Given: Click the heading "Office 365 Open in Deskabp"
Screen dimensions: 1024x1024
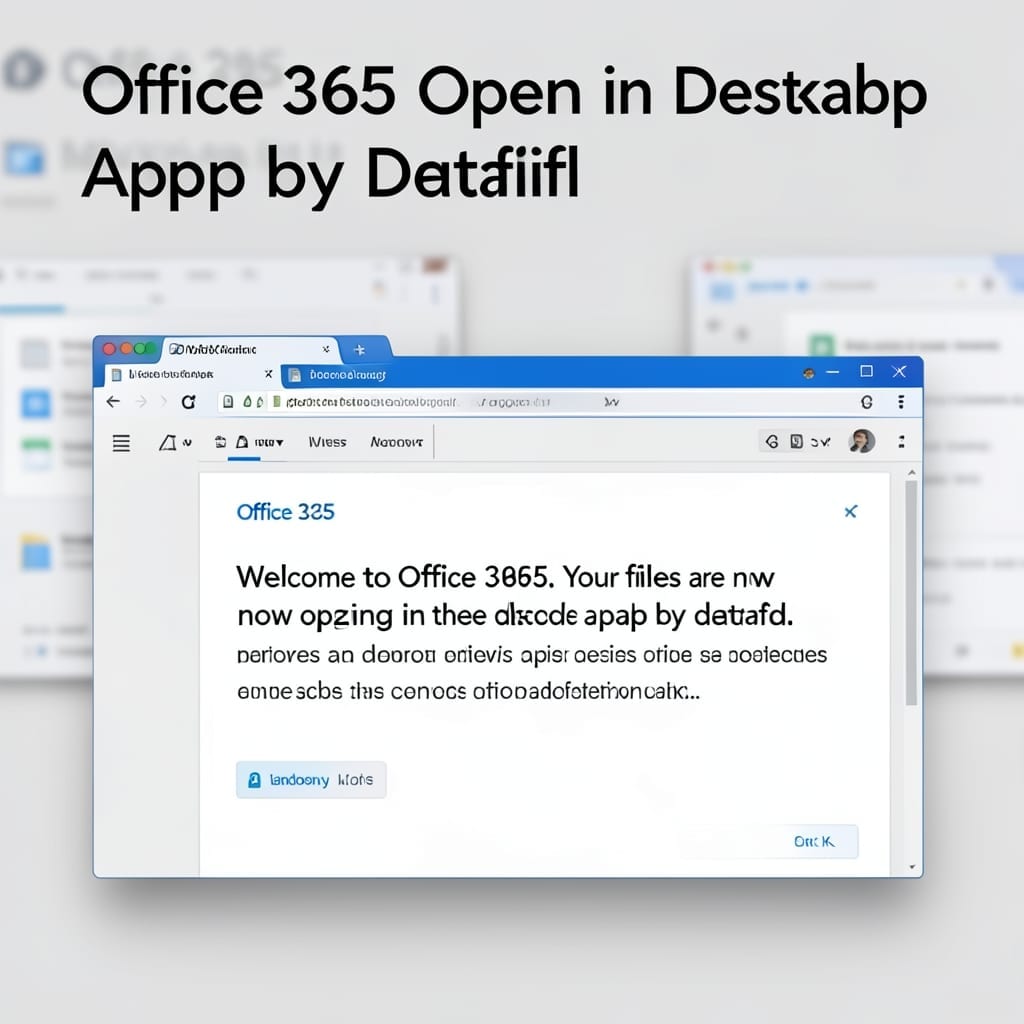Looking at the screenshot, I should point(504,93).
